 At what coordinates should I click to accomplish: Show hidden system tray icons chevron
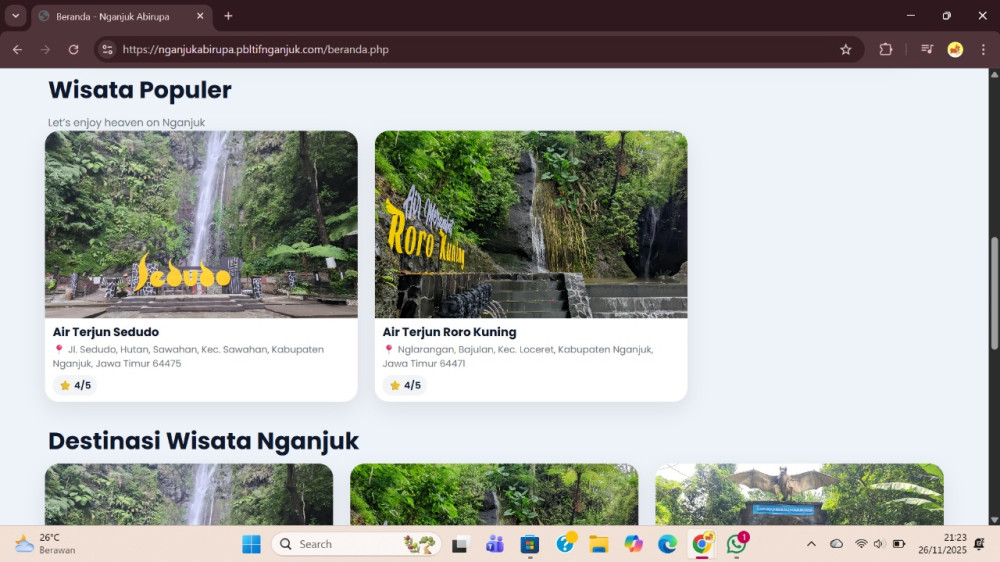click(811, 544)
